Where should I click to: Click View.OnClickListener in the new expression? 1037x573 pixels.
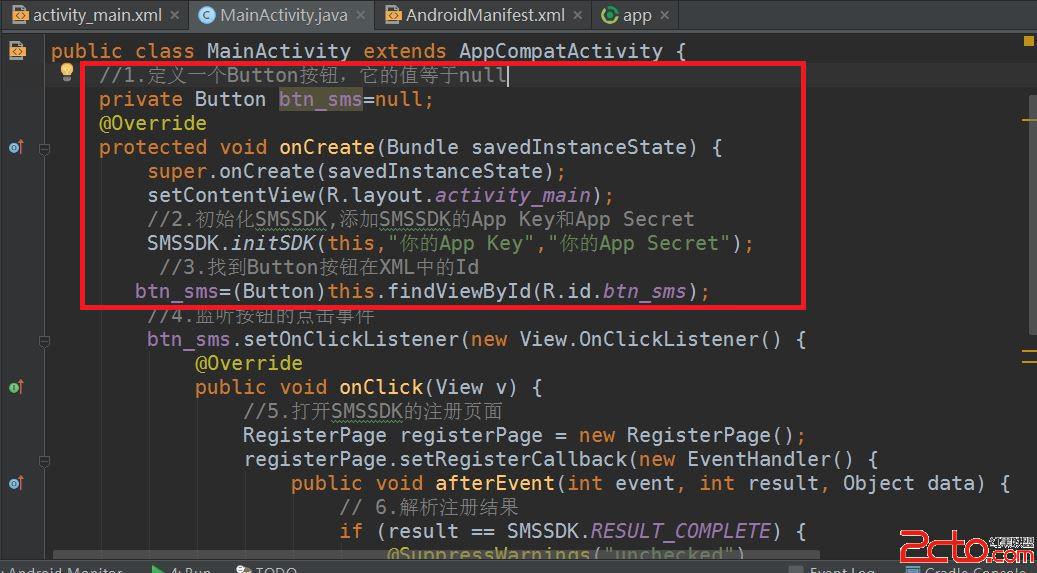pos(640,339)
